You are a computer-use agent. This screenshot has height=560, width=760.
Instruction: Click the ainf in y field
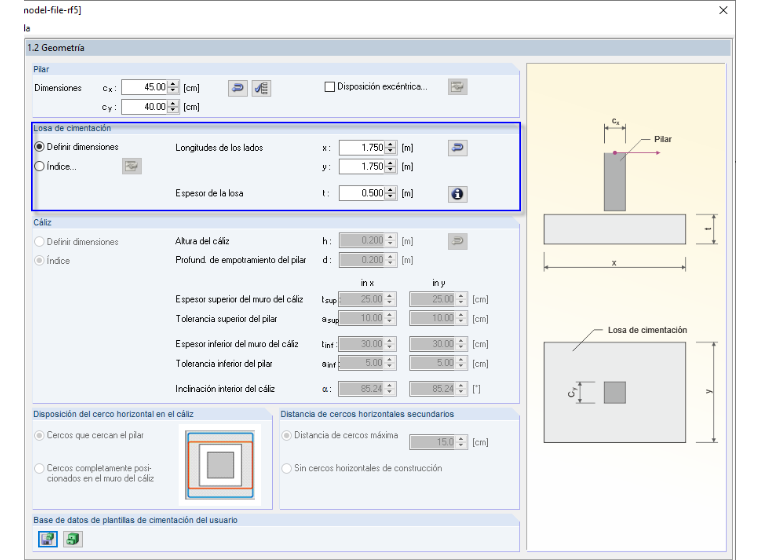tap(433, 363)
